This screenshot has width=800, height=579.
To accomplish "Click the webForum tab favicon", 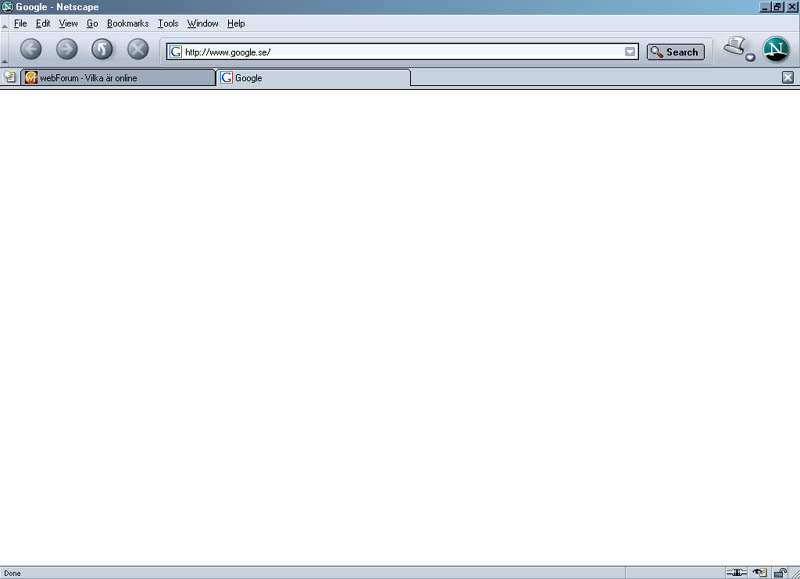I will click(31, 78).
